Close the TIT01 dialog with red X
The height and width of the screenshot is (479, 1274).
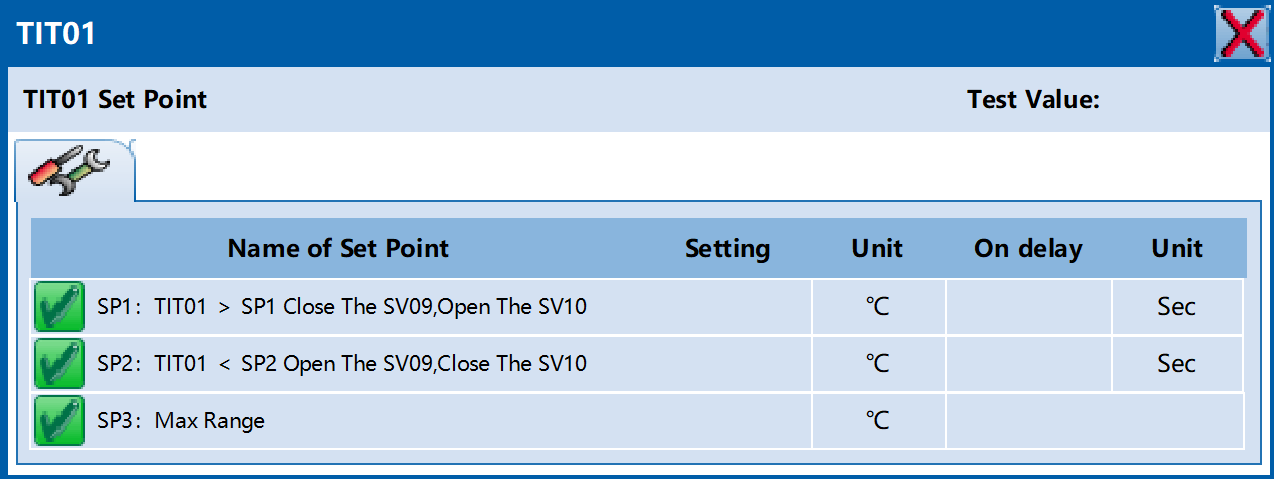point(1242,33)
